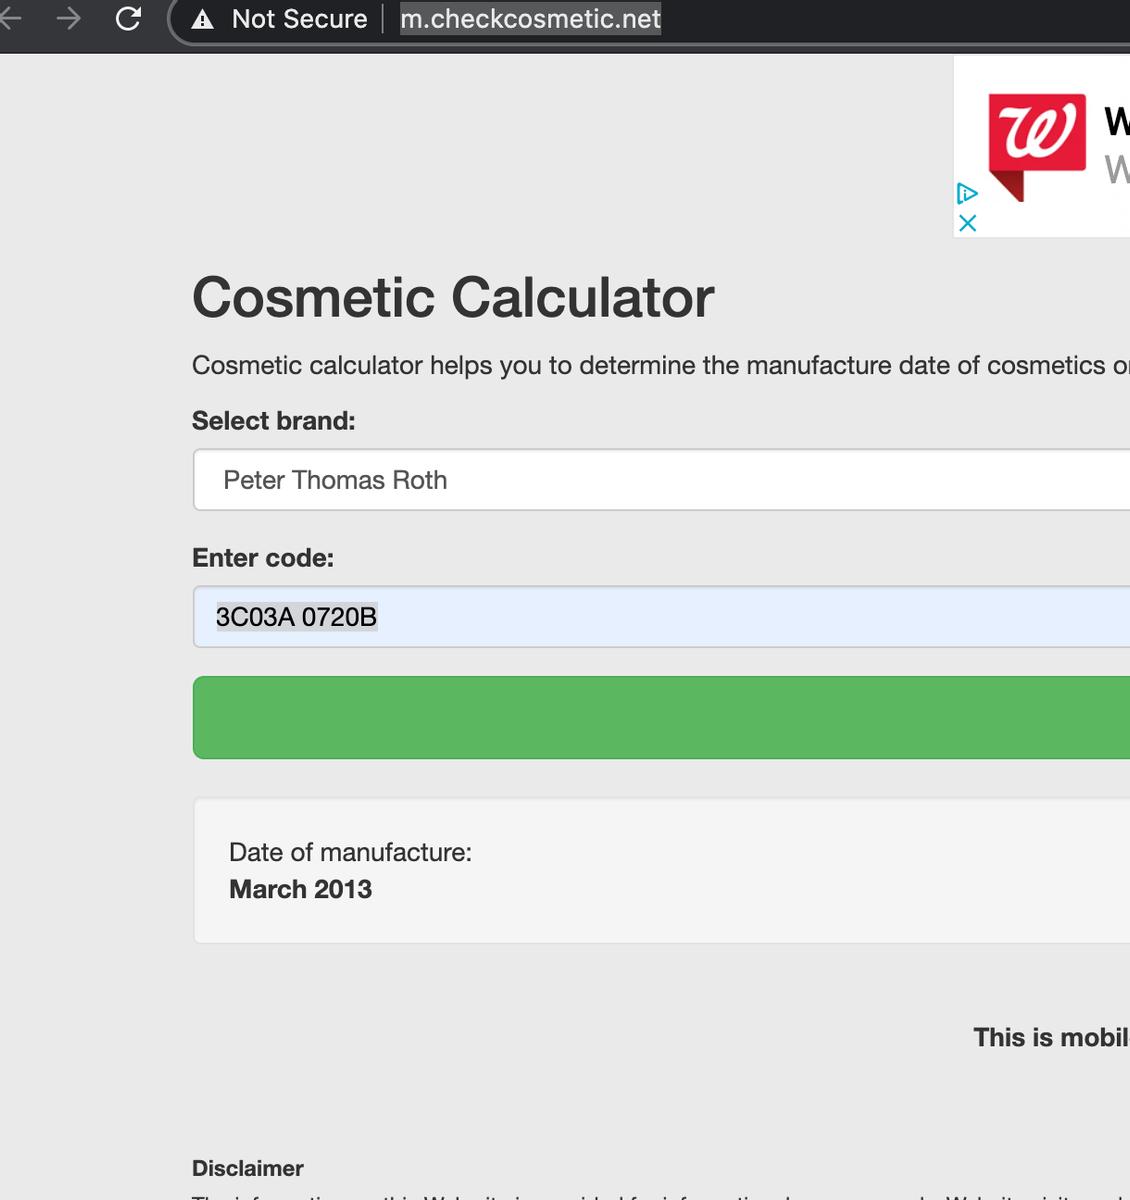This screenshot has width=1130, height=1200.
Task: Open the Peter Thomas Roth brand dropdown
Action: pyautogui.click(x=660, y=480)
